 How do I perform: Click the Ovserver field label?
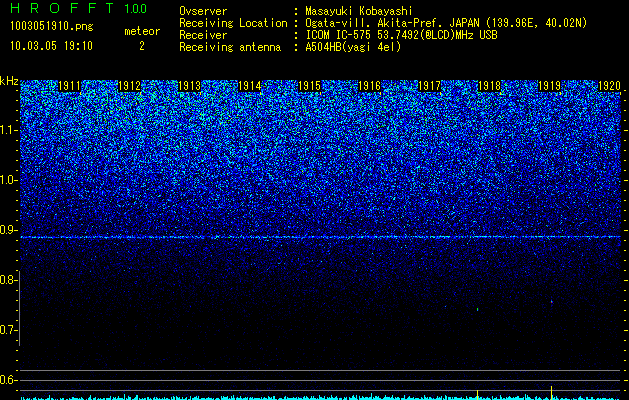[203, 11]
